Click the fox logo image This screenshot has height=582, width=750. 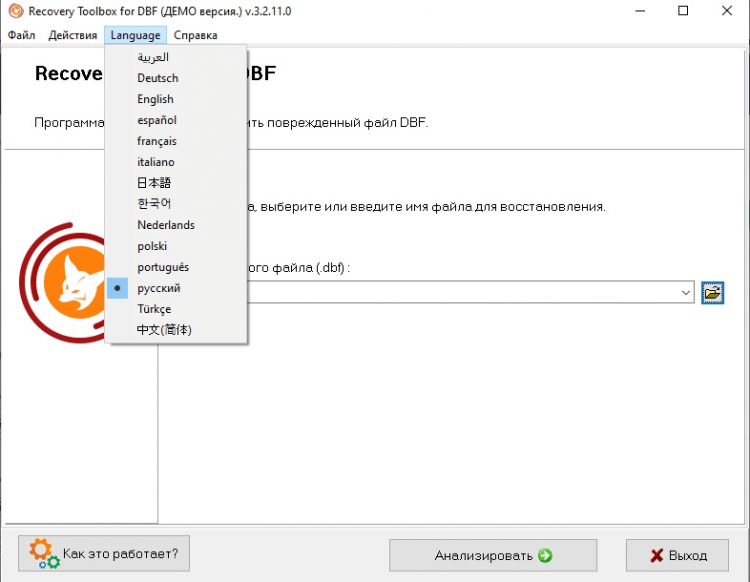[x=62, y=282]
